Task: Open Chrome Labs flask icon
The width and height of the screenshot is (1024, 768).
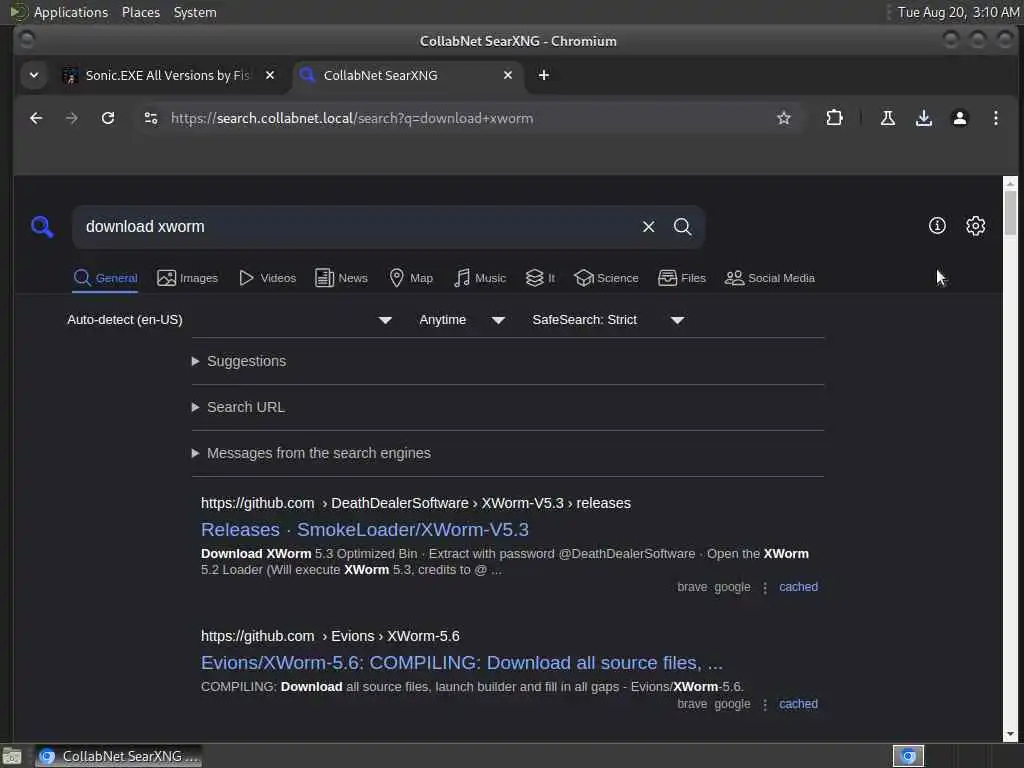Action: pos(888,118)
